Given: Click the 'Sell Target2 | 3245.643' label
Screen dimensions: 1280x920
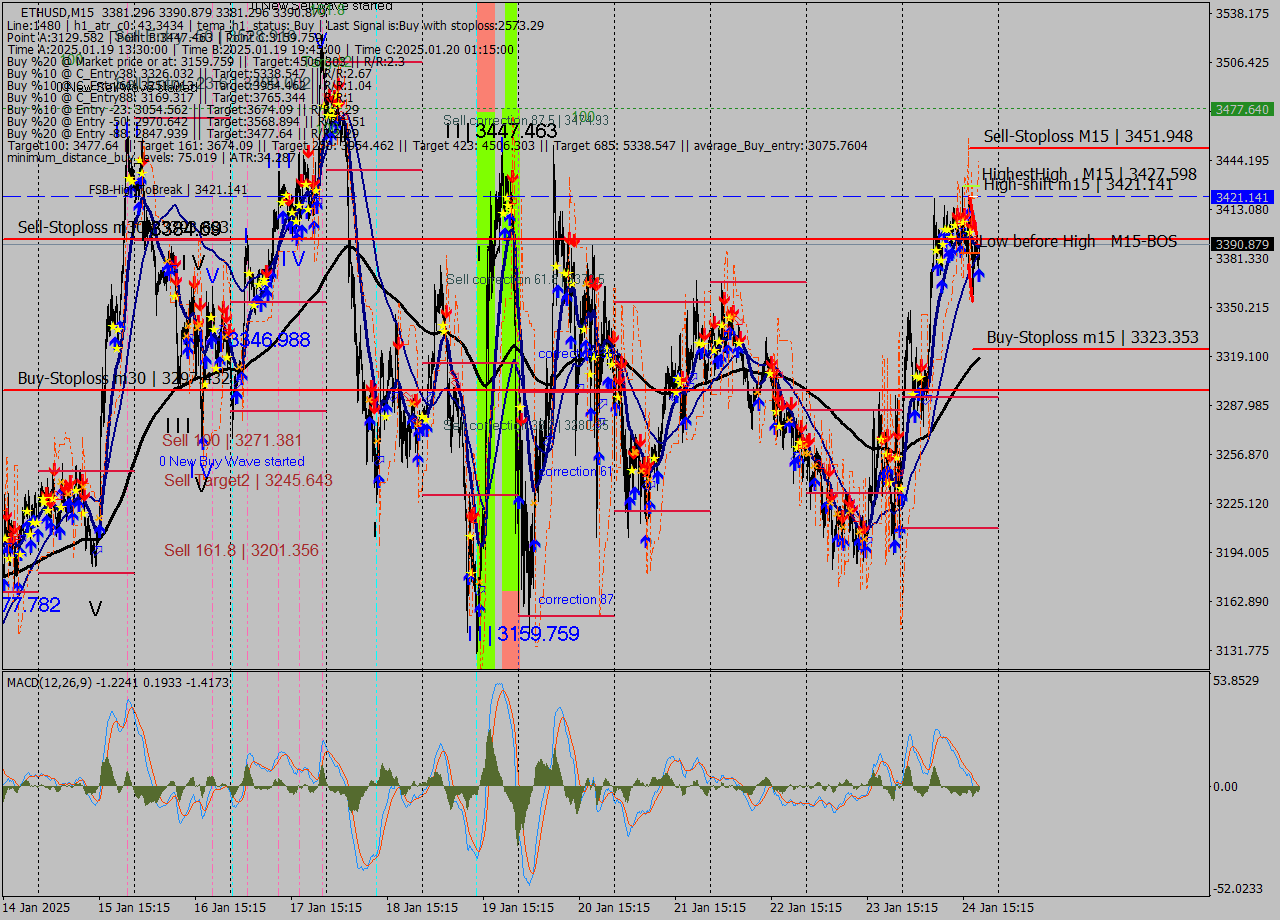Looking at the screenshot, I should (248, 480).
